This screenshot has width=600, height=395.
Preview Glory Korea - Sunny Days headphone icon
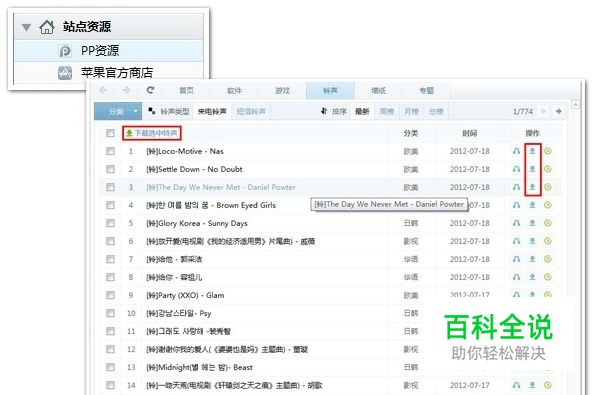(x=516, y=223)
